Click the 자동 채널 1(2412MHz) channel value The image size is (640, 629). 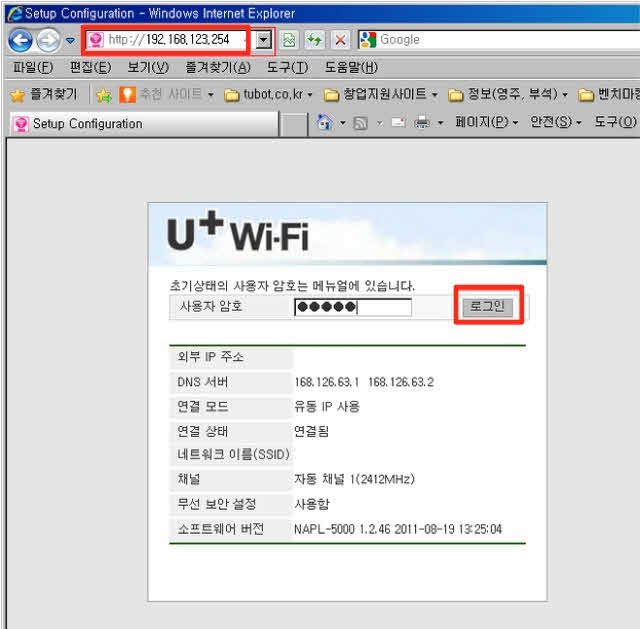tap(354, 479)
